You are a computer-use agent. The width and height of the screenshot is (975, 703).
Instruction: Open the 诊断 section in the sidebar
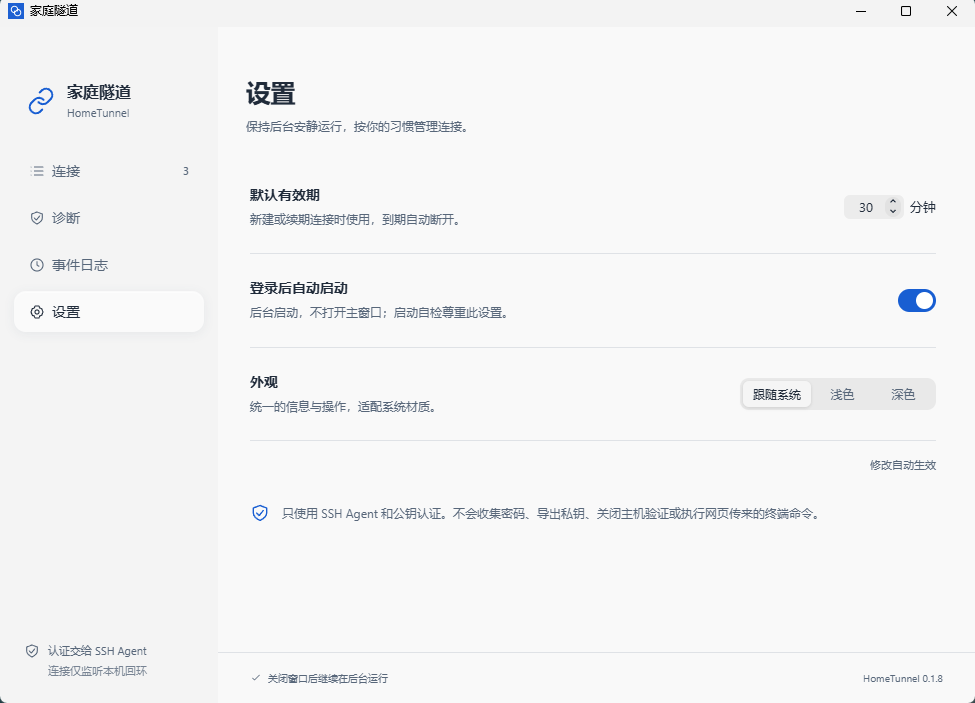click(x=109, y=218)
